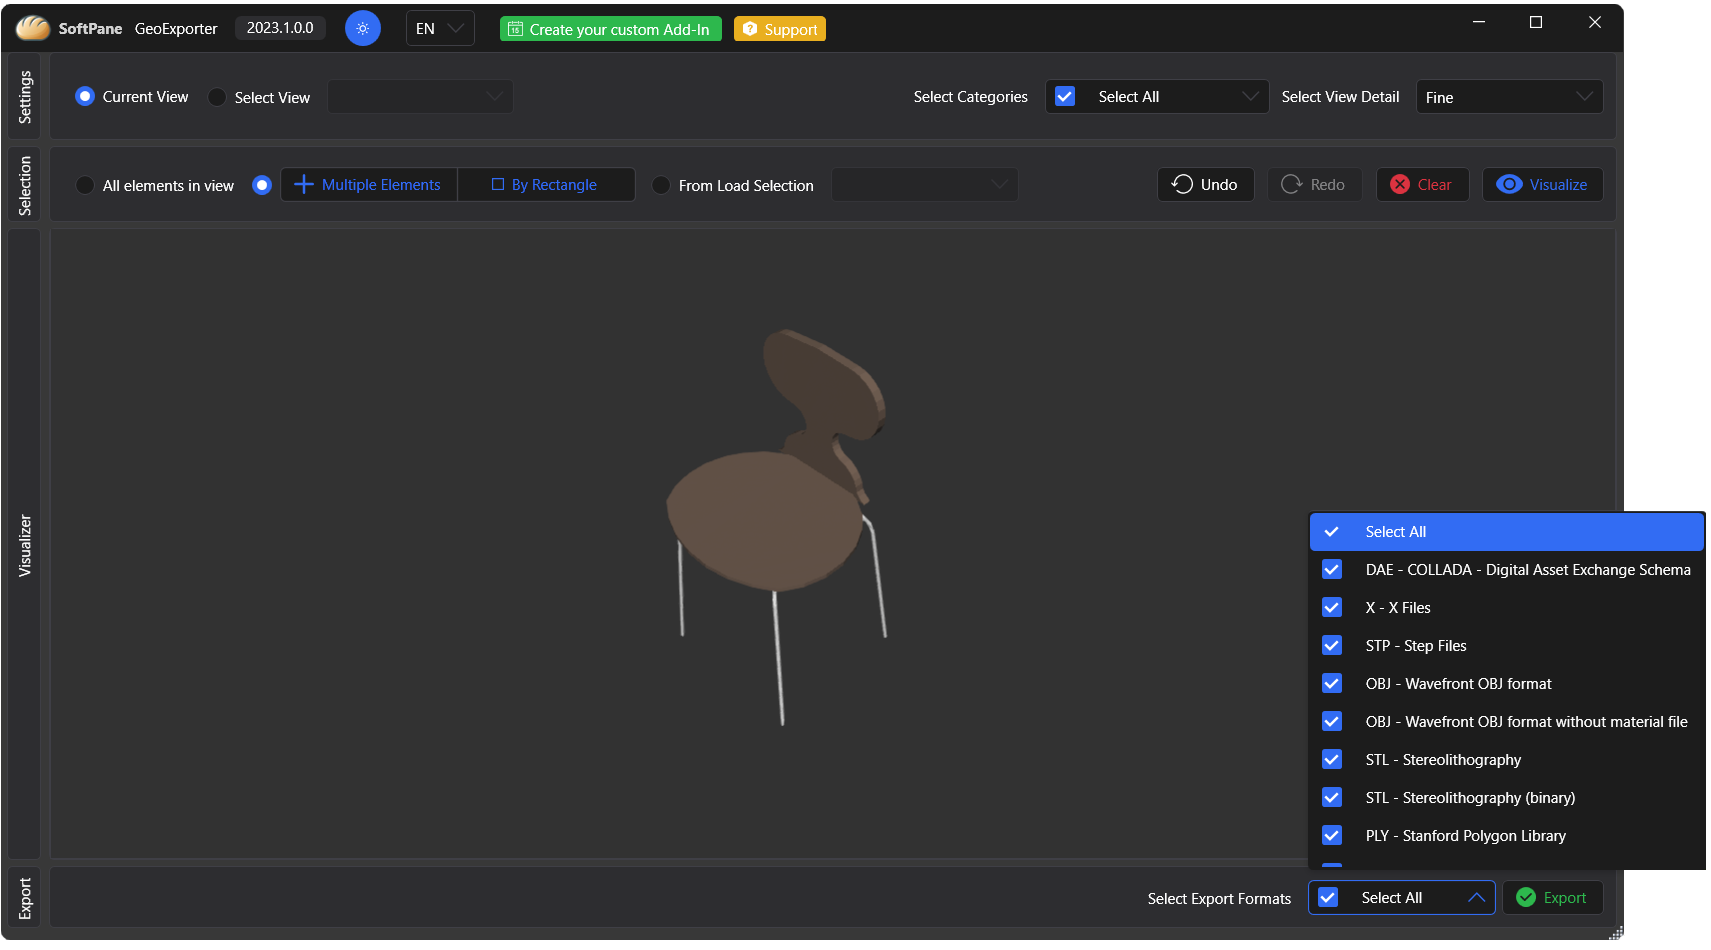The image size is (1711, 950).
Task: Uncheck OBJ without material file checkbox
Action: click(x=1332, y=721)
